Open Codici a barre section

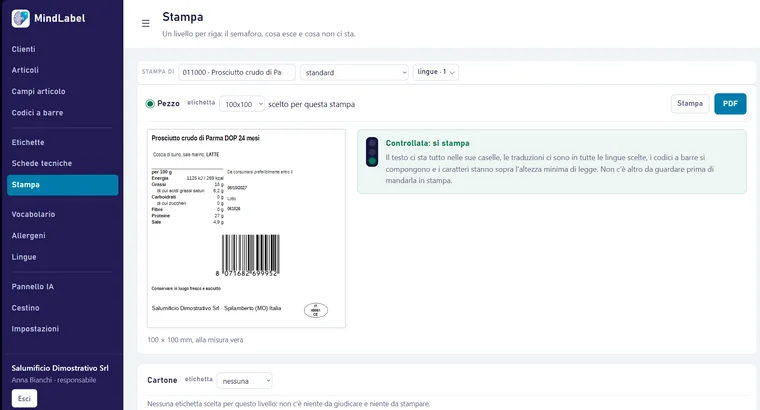pyautogui.click(x=37, y=112)
